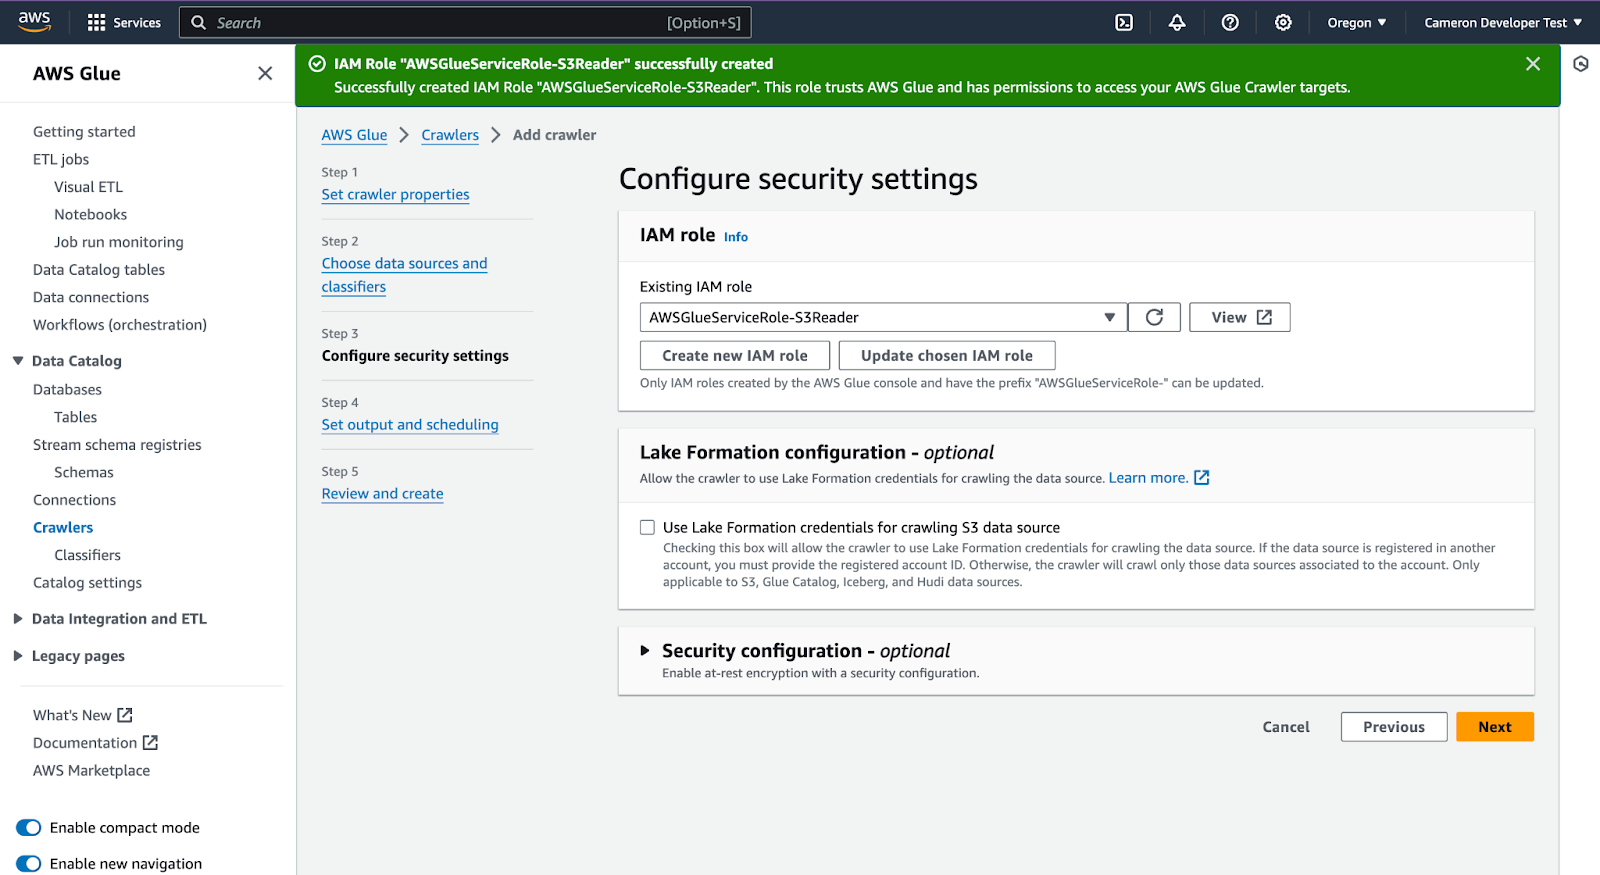Collapse the Data Catalog nav section
Screen dimensions: 1600x875
18,360
